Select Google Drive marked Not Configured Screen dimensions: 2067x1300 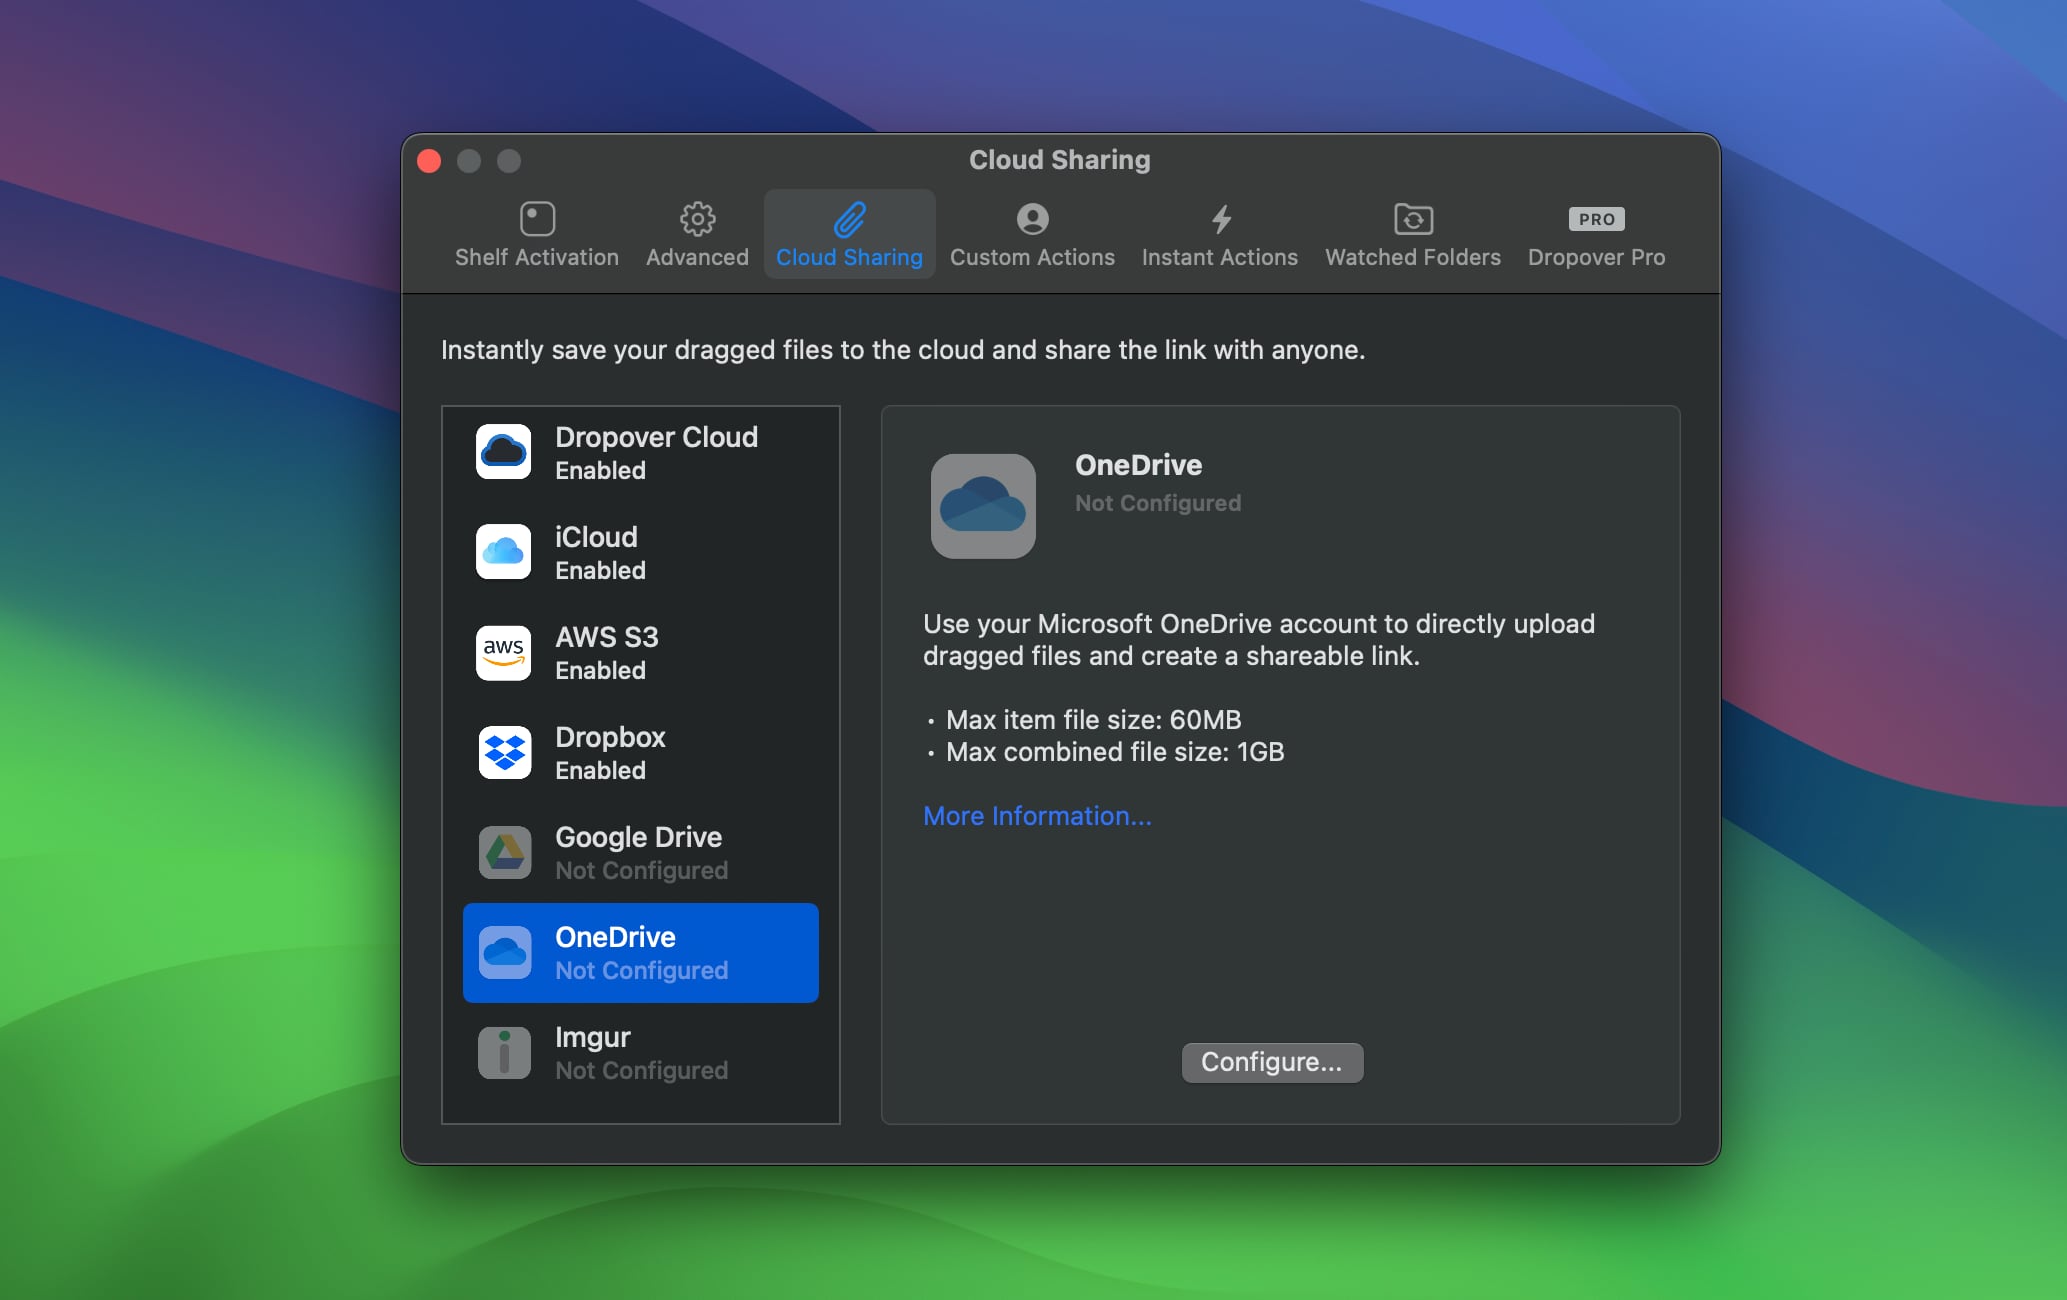640,852
